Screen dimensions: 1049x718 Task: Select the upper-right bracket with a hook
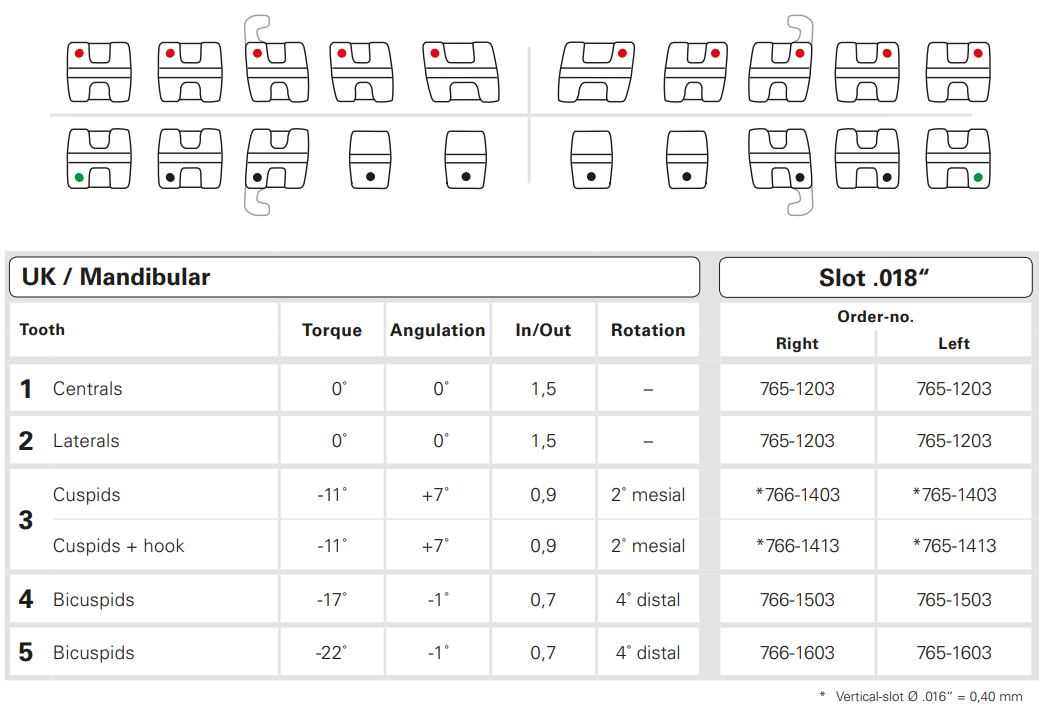[x=780, y=71]
